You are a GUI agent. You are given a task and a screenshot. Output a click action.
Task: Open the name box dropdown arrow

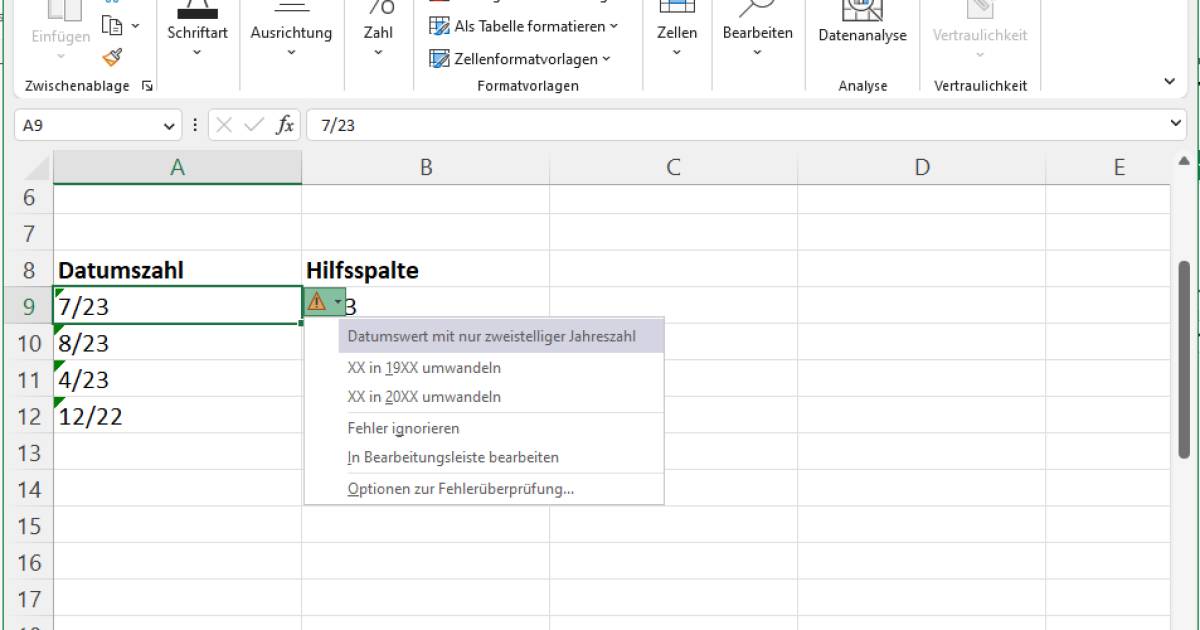coord(168,126)
